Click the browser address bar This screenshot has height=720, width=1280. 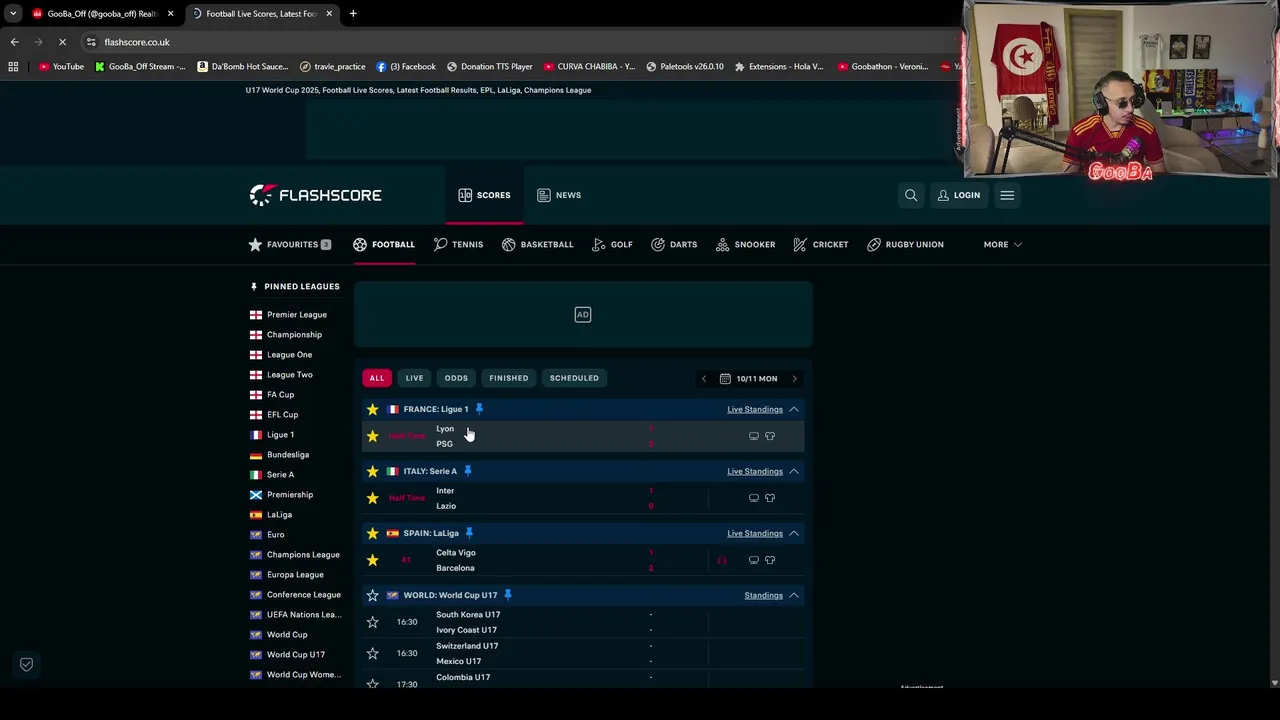520,42
